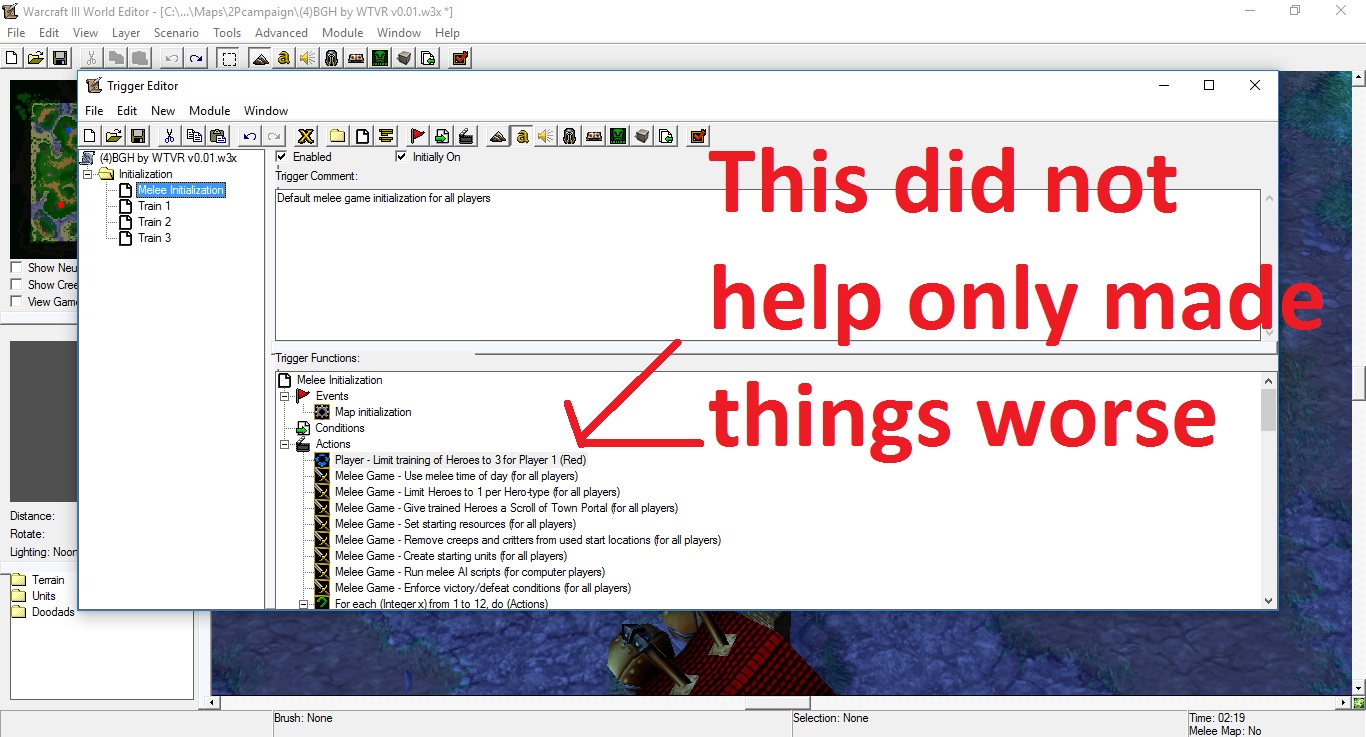Select Melee Initialization in trigger tree
Image resolution: width=1366 pixels, height=737 pixels.
click(x=180, y=190)
